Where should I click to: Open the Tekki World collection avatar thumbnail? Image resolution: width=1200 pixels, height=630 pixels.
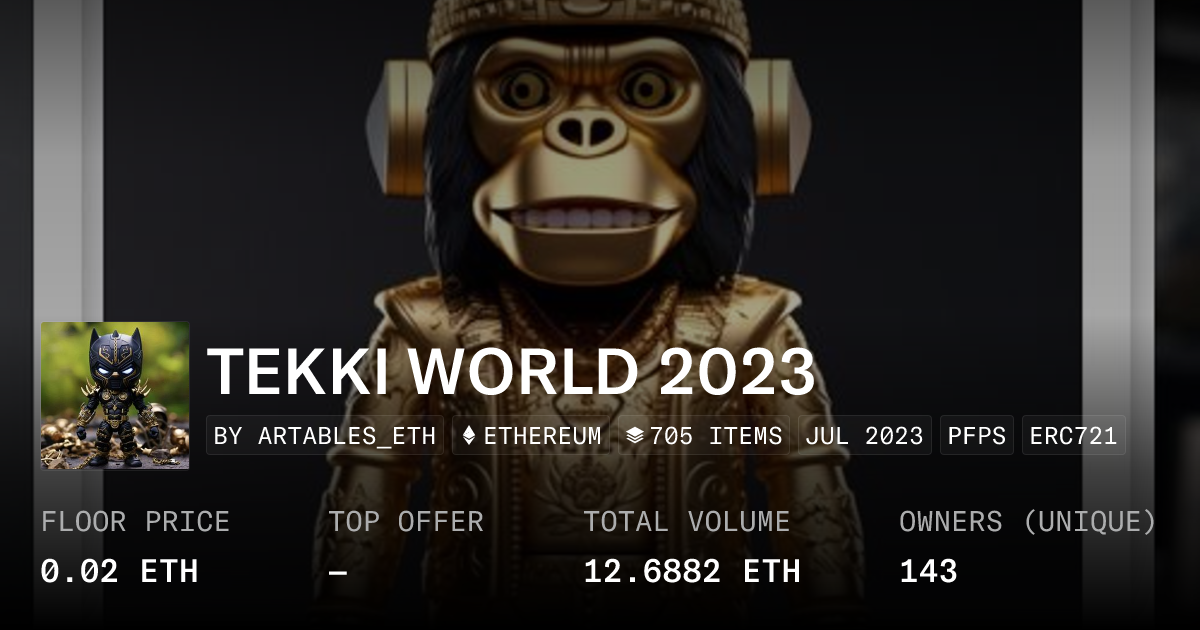point(115,396)
